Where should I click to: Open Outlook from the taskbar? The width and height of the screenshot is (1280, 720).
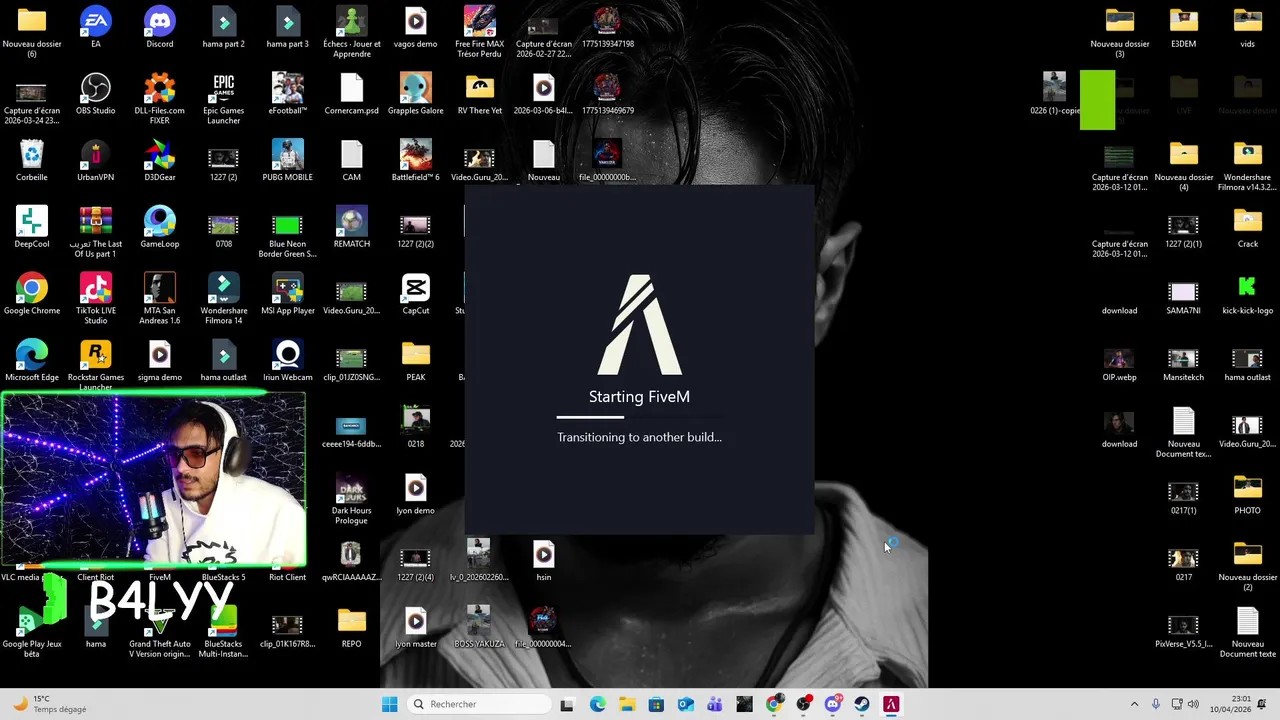pos(686,704)
